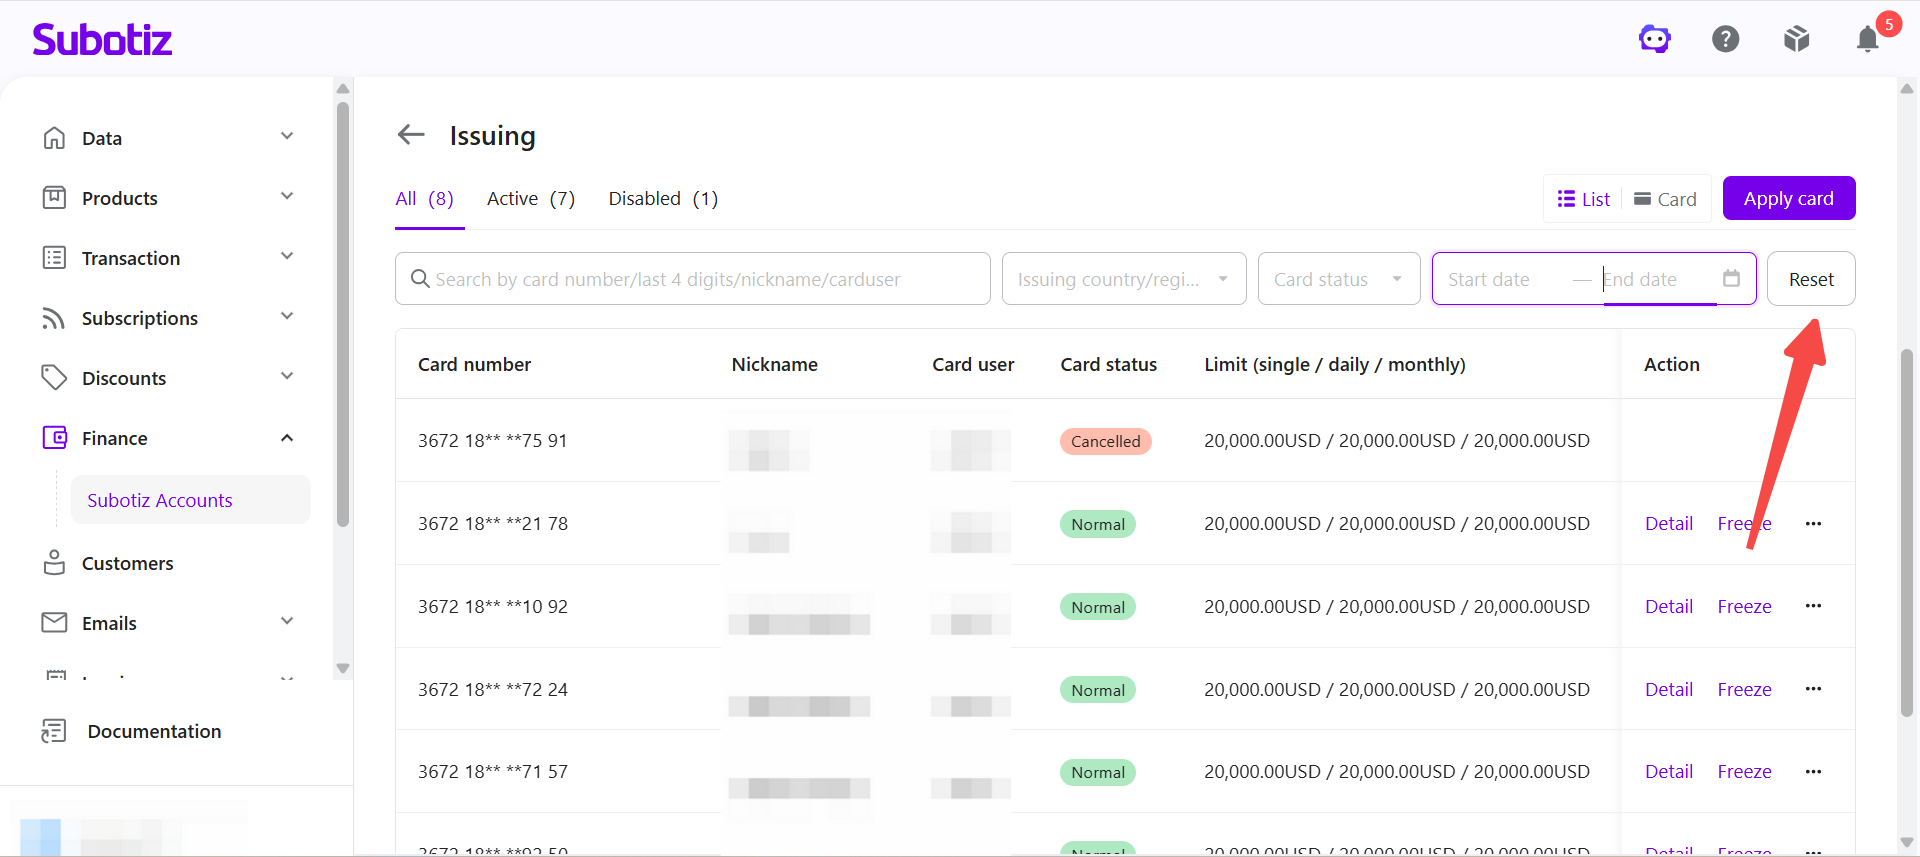Freeze card ending 71 57
The image size is (1920, 857).
1744,771
